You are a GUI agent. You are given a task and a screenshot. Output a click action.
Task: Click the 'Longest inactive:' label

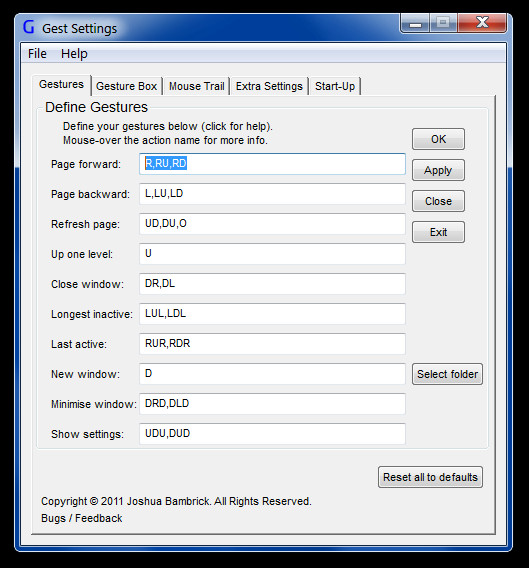(92, 314)
